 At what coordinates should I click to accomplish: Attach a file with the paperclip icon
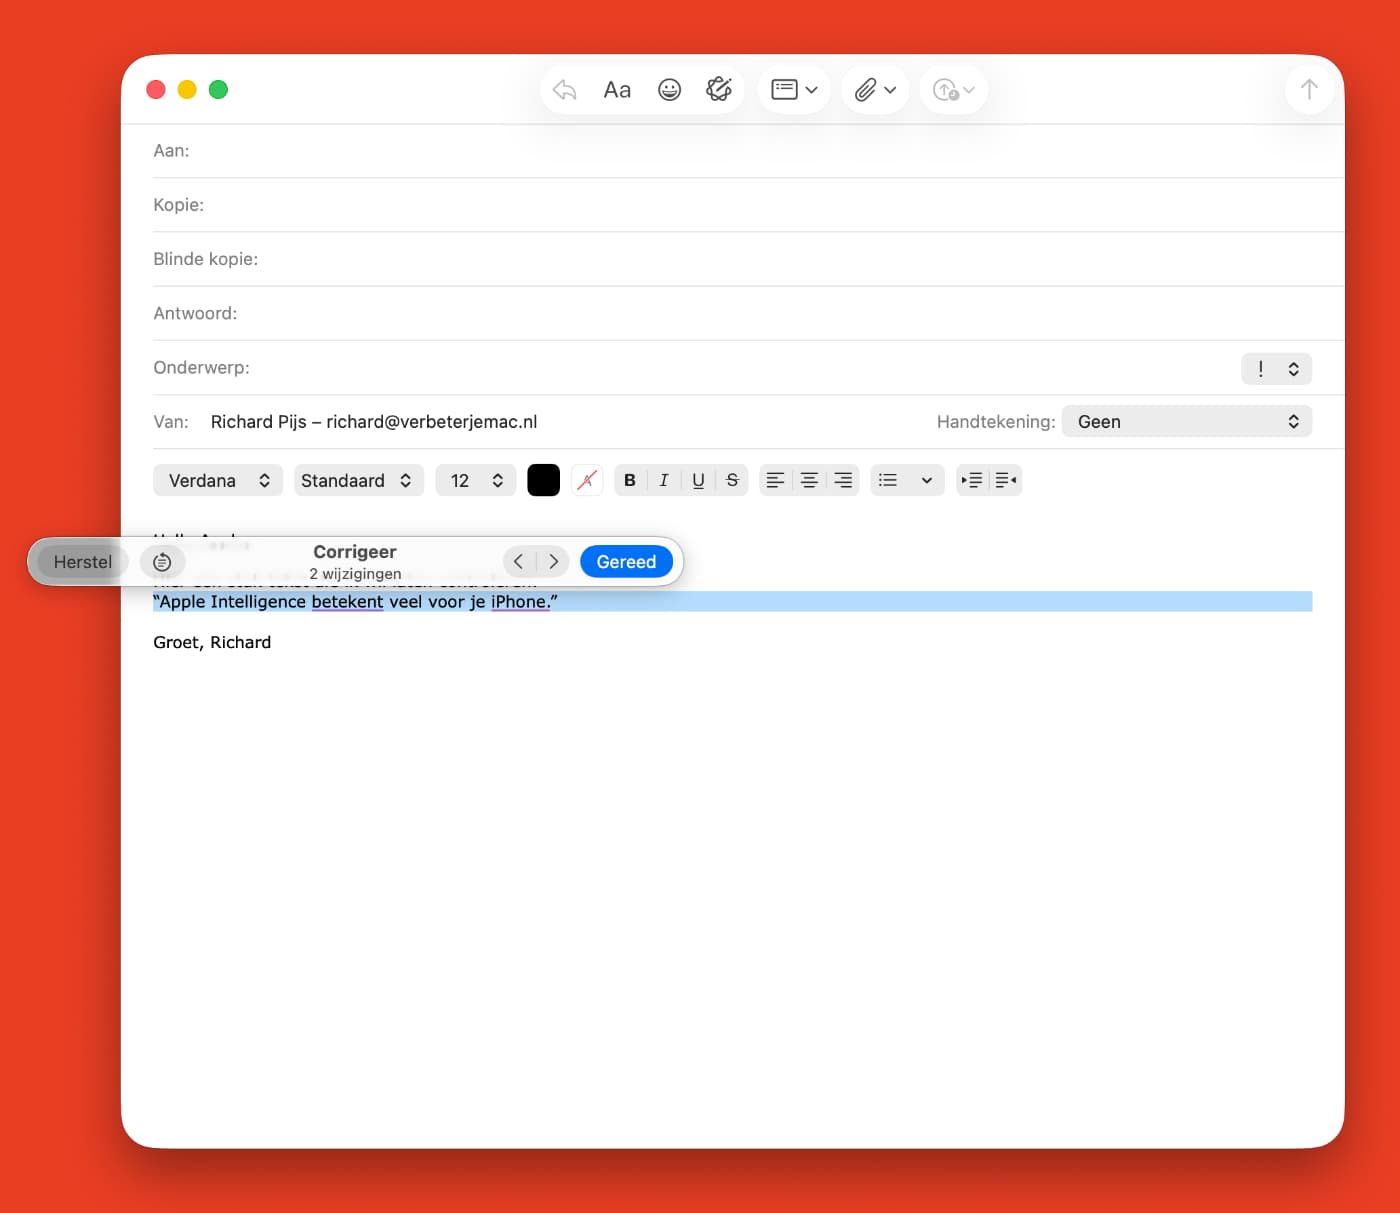click(x=866, y=89)
